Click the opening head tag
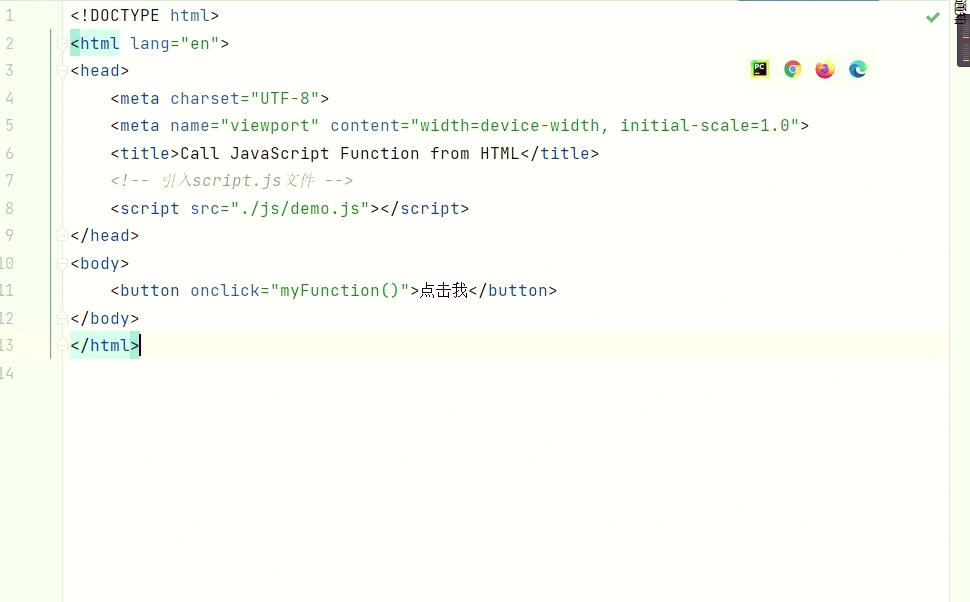Viewport: 970px width, 602px height. [100, 71]
